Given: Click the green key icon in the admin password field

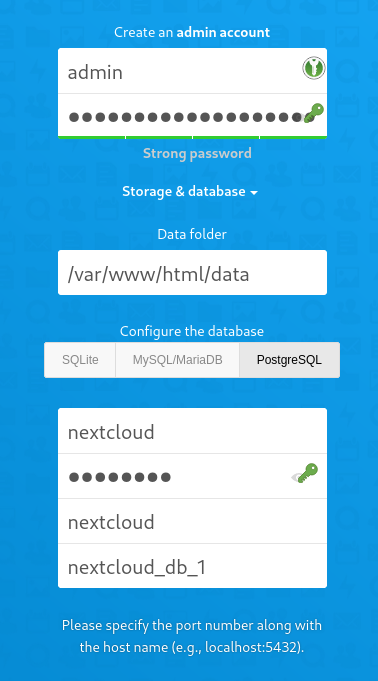Looking at the screenshot, I should [314, 113].
